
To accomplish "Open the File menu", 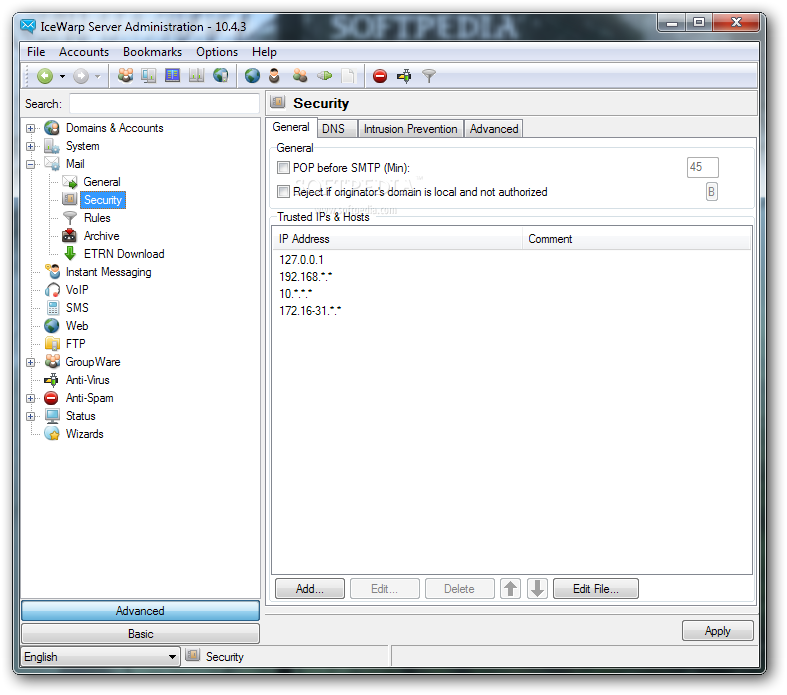I will tap(36, 52).
